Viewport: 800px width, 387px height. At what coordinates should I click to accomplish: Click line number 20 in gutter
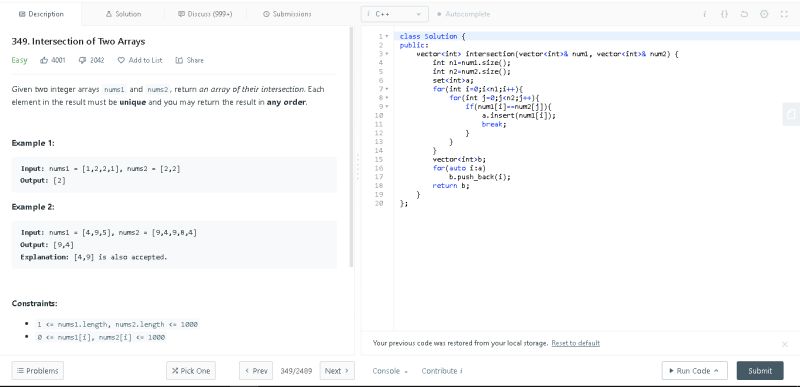[x=379, y=203]
